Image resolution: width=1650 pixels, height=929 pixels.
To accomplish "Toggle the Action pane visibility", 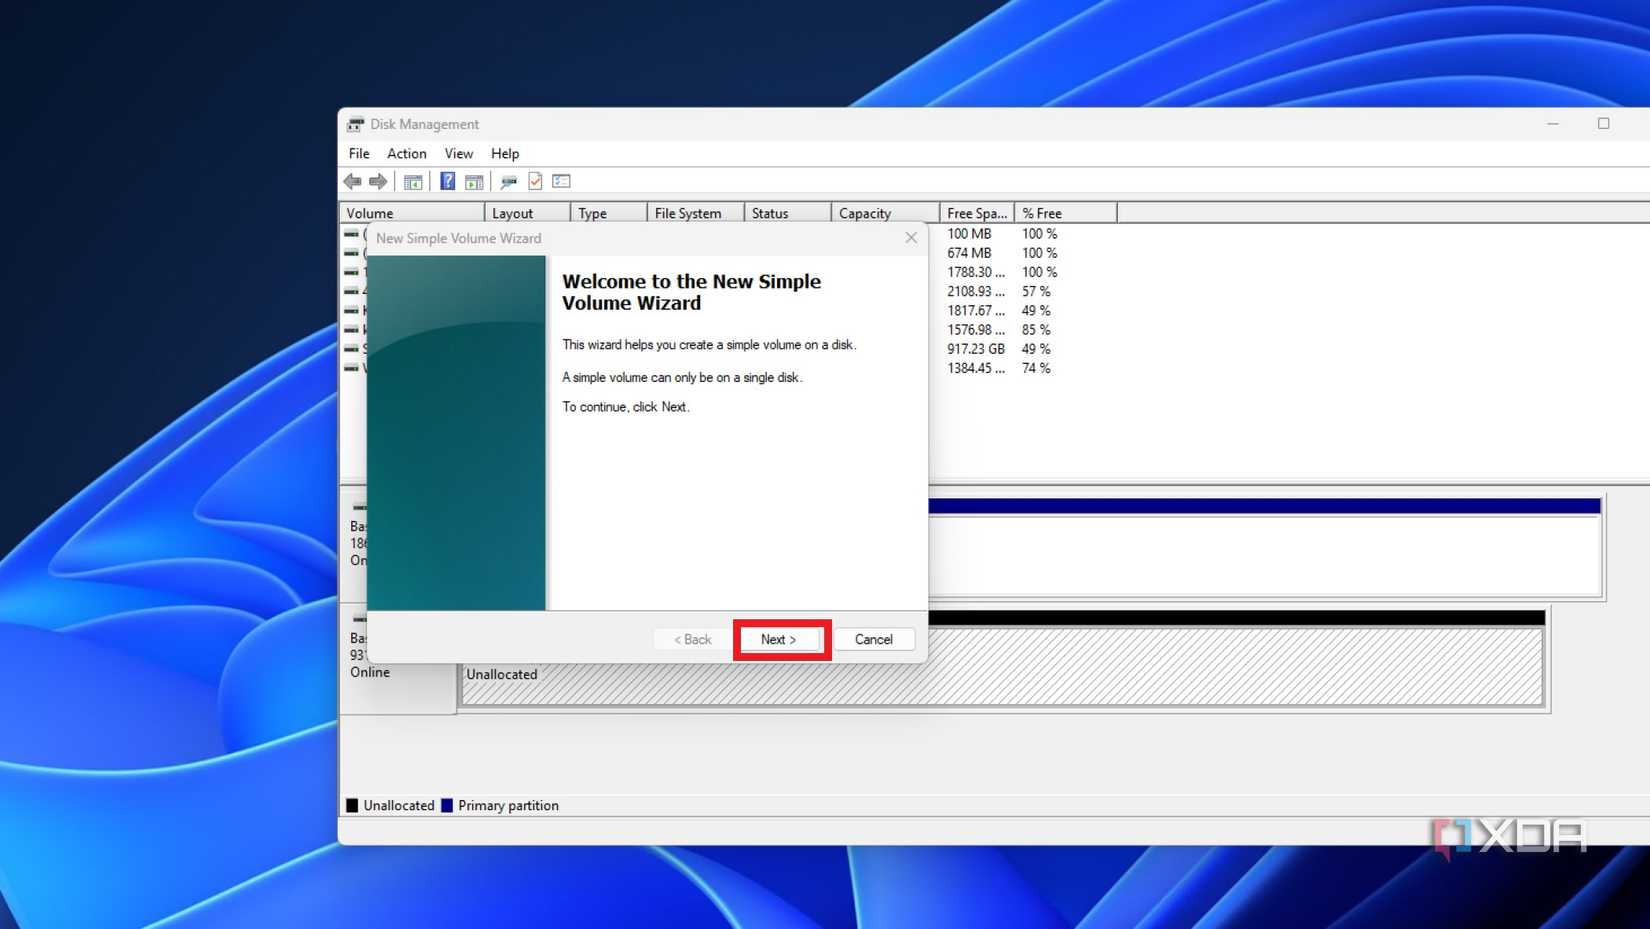I will click(473, 181).
